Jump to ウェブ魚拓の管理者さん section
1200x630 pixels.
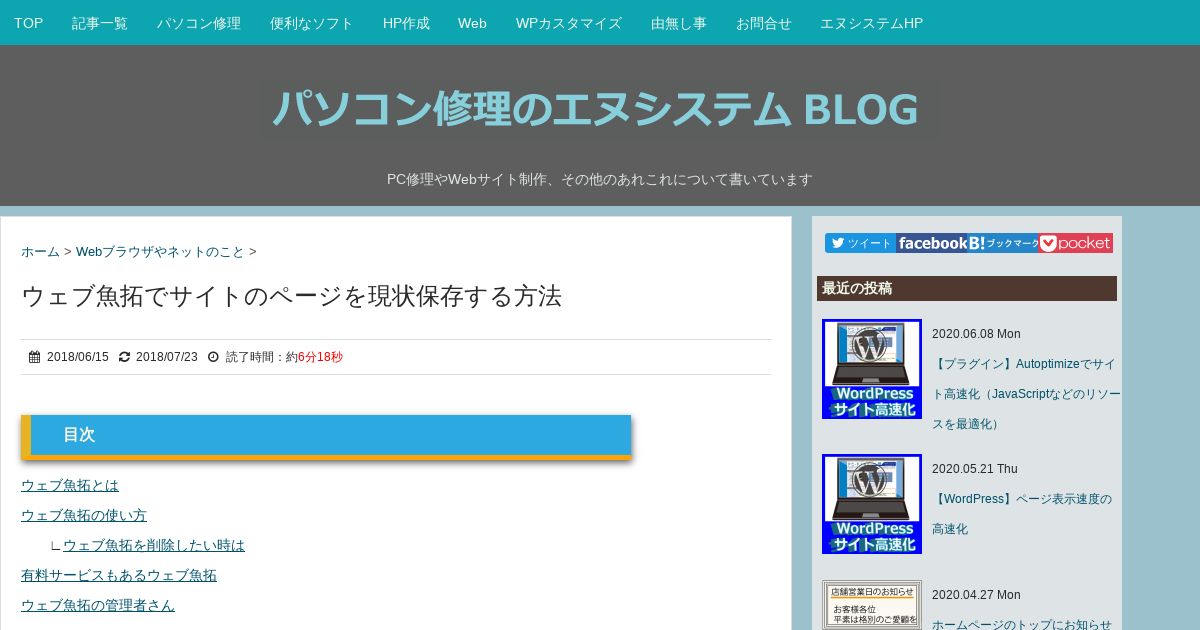coord(98,605)
